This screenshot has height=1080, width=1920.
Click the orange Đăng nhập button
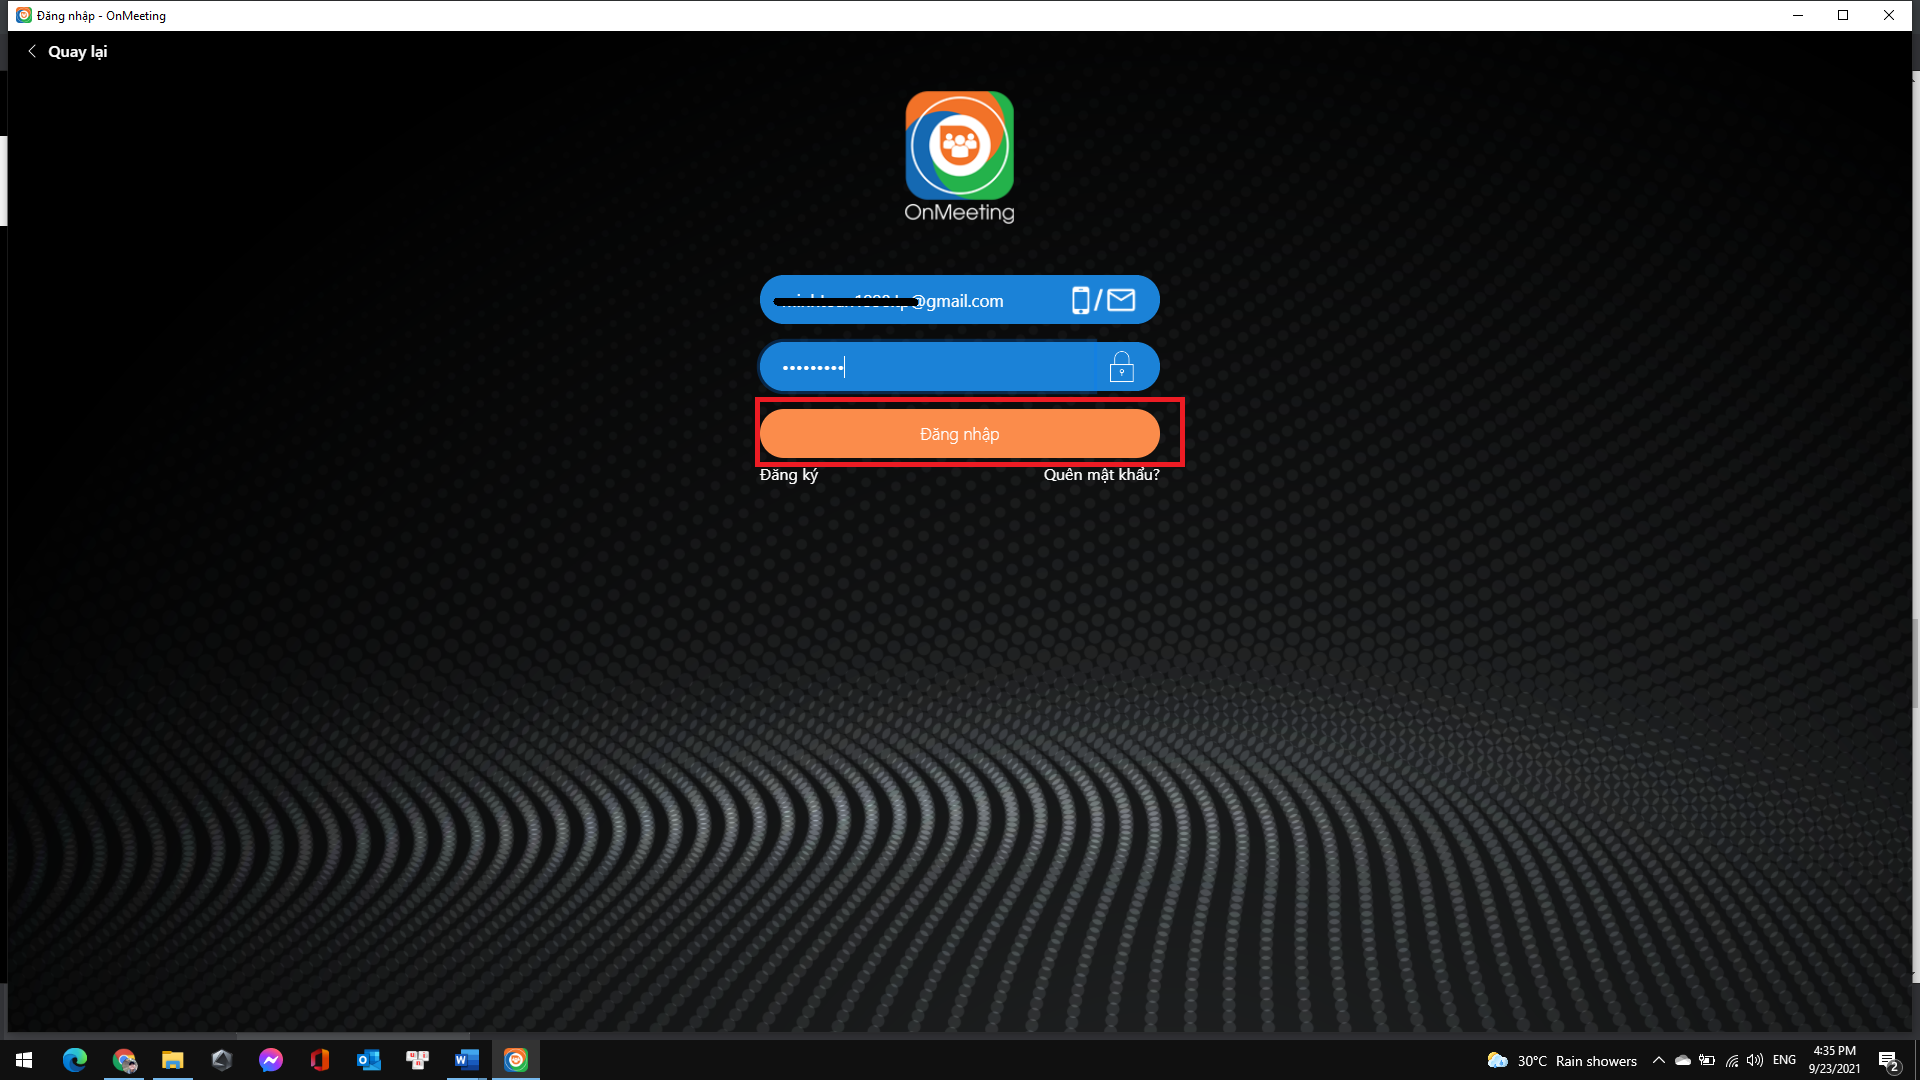[959, 434]
